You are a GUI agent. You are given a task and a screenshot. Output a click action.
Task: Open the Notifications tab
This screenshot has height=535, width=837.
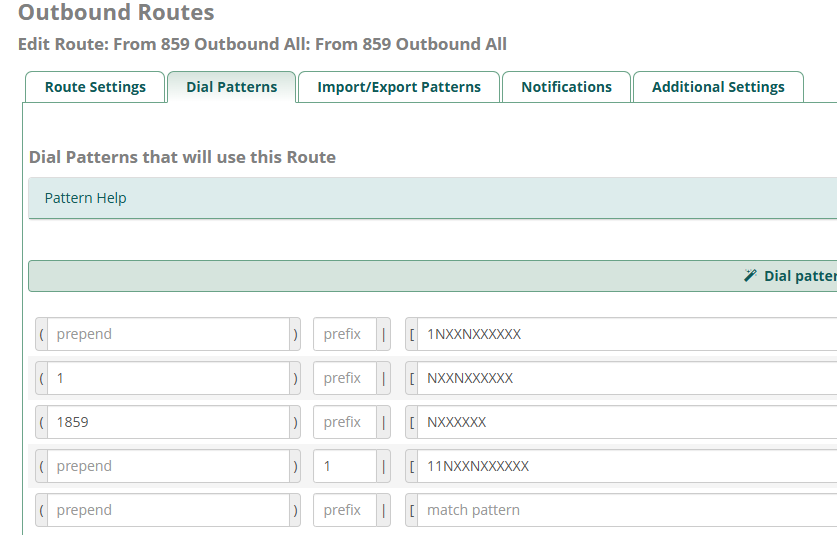(x=566, y=87)
